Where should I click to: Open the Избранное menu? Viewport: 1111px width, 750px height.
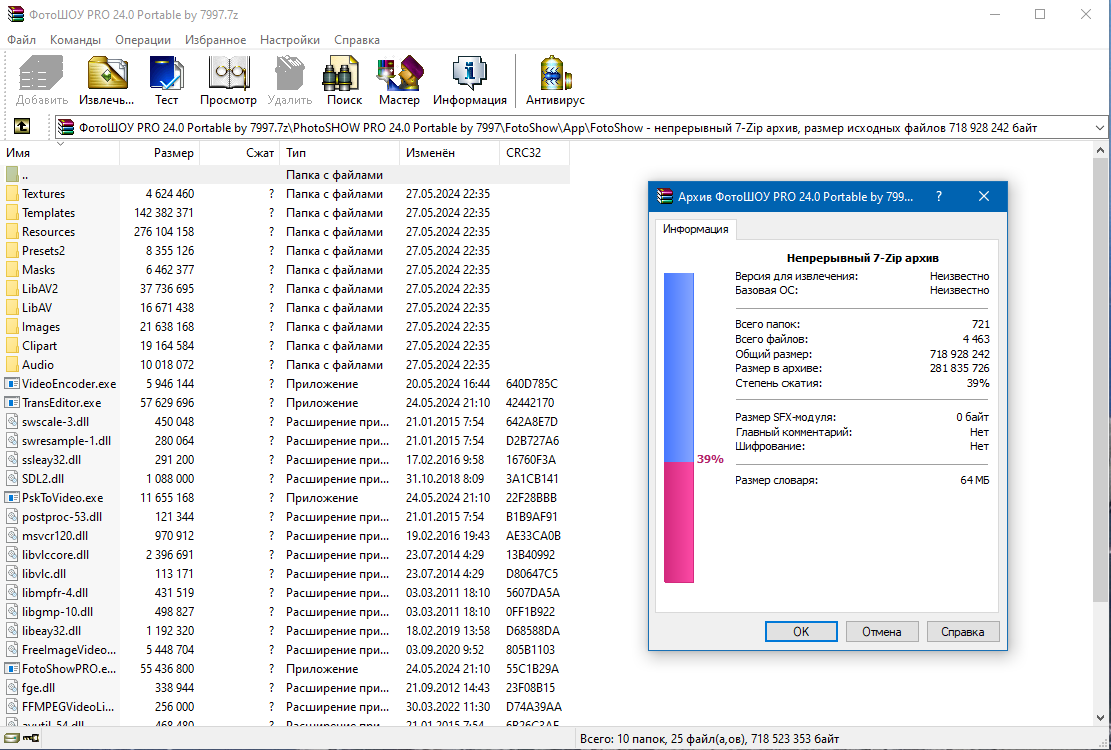click(215, 40)
